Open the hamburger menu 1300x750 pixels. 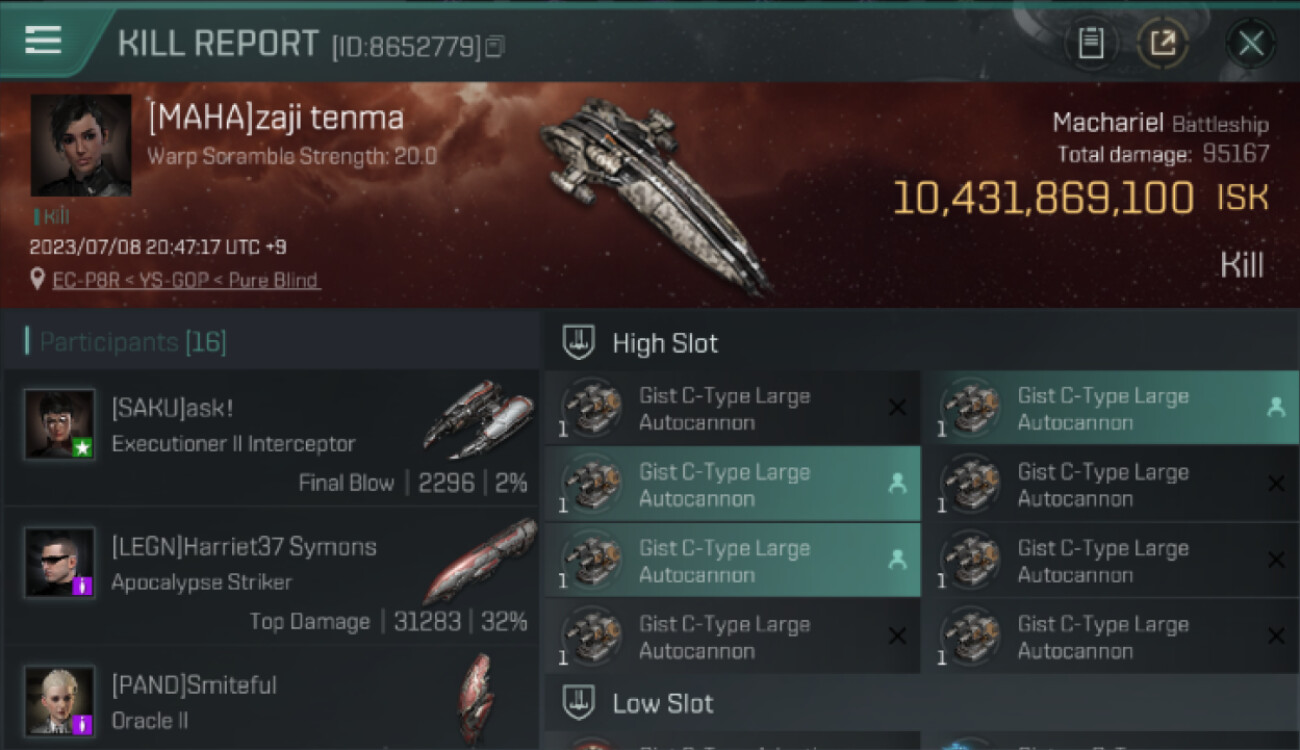point(43,40)
